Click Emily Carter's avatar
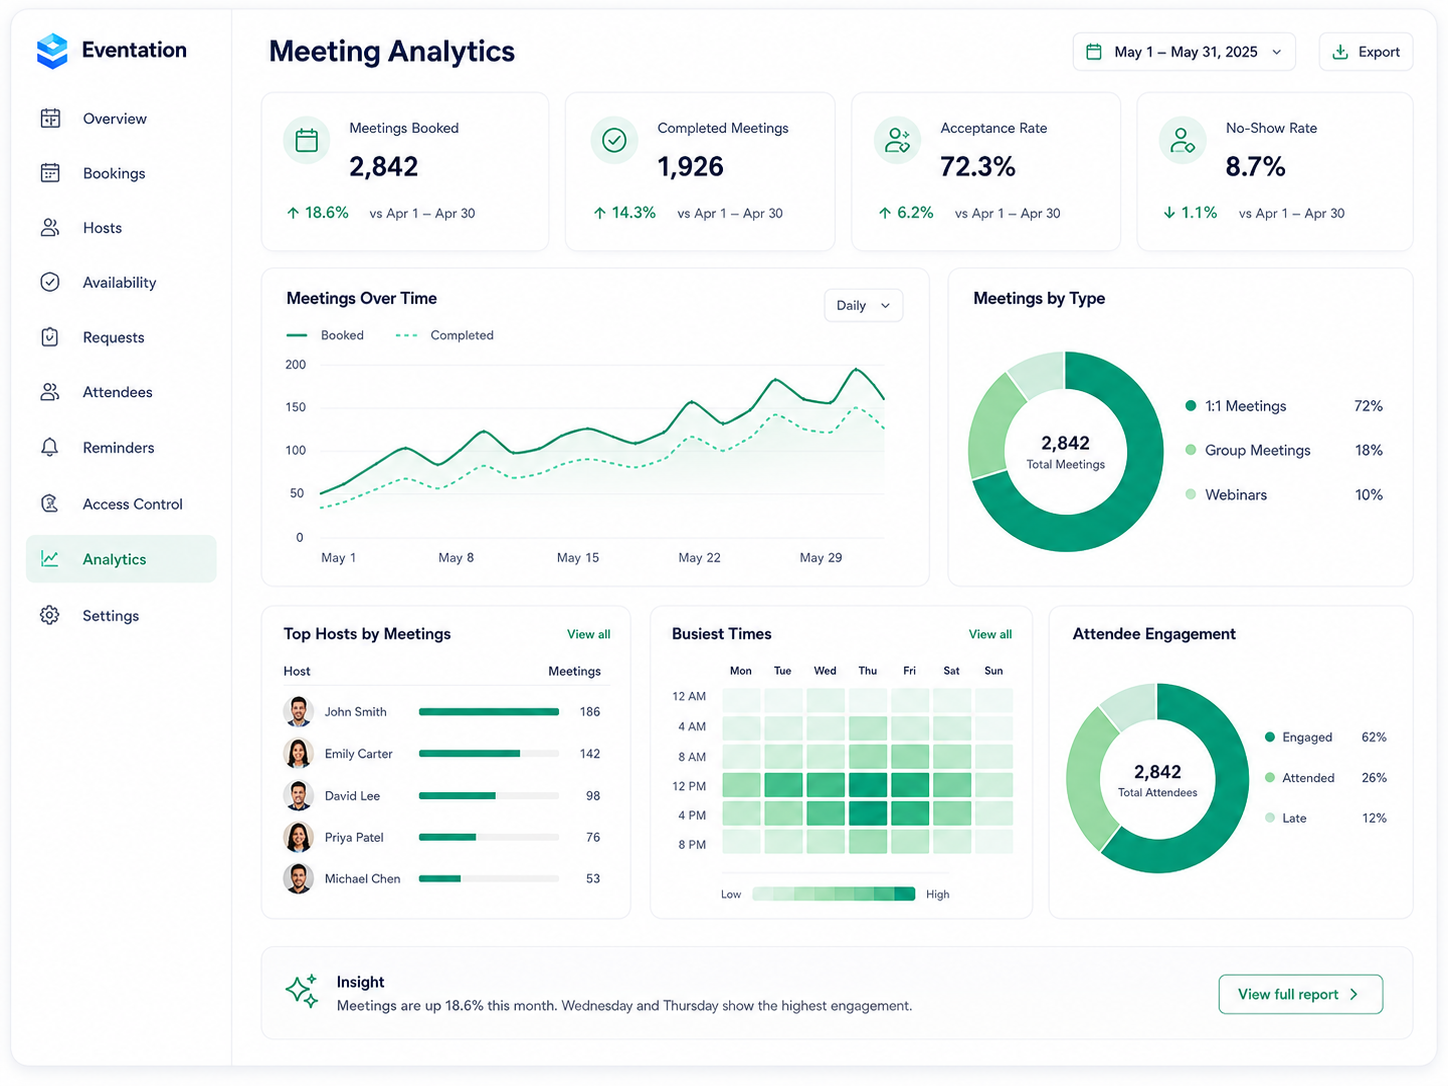Image resolution: width=1448 pixels, height=1086 pixels. tap(298, 753)
